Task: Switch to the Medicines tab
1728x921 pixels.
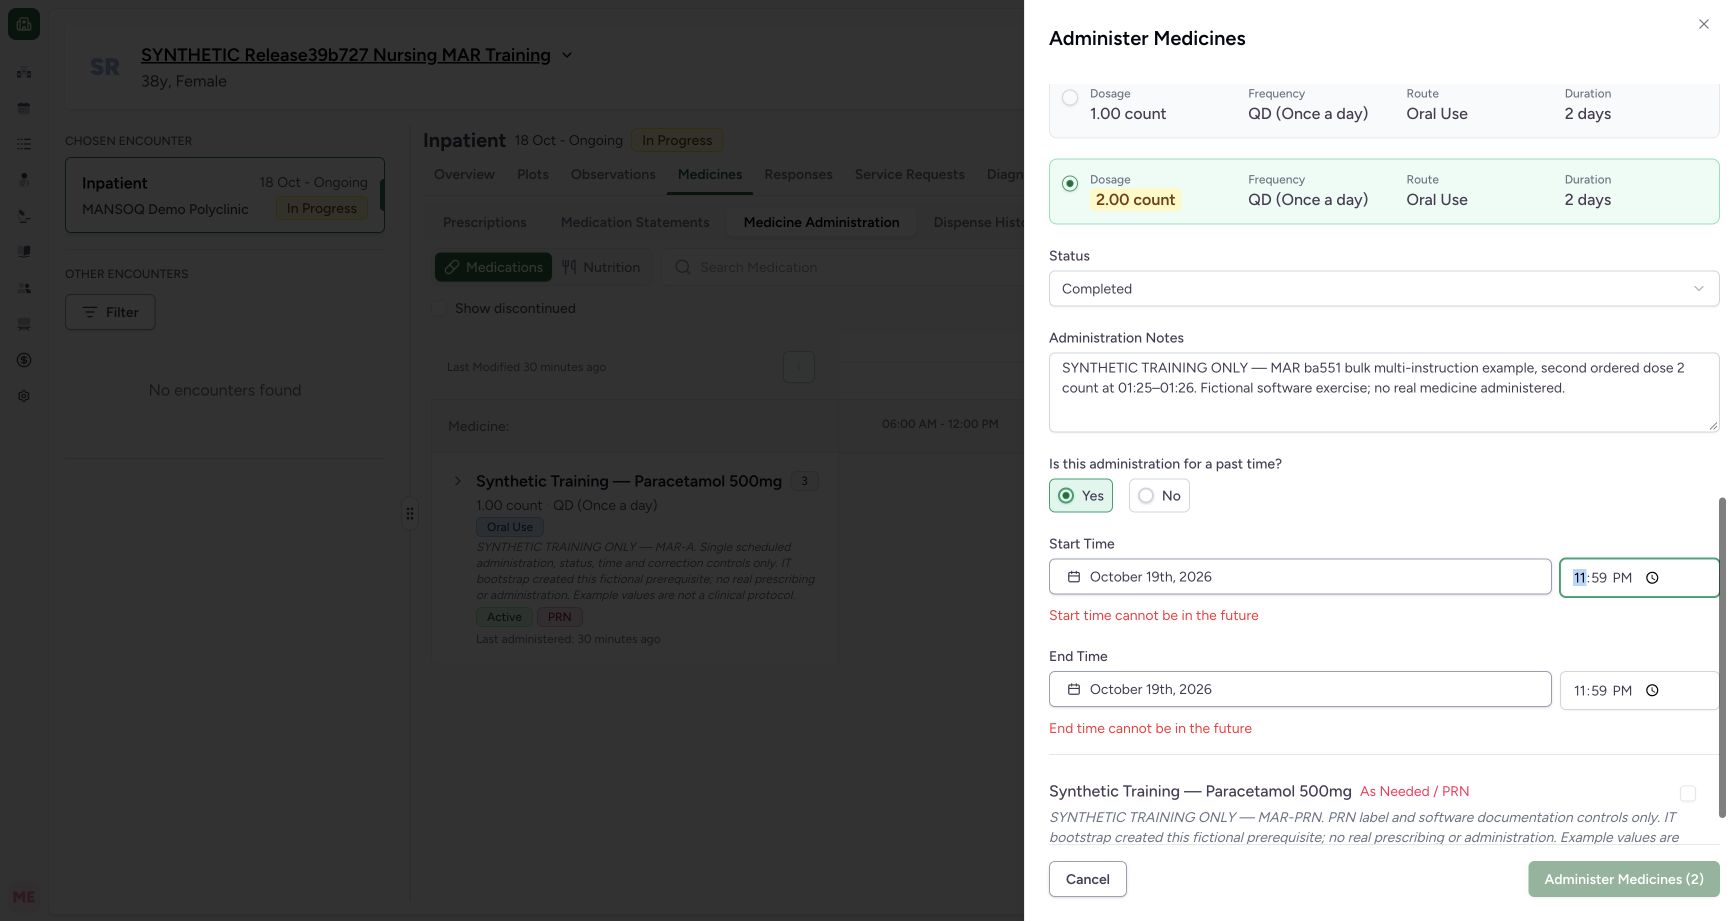Action: click(710, 174)
